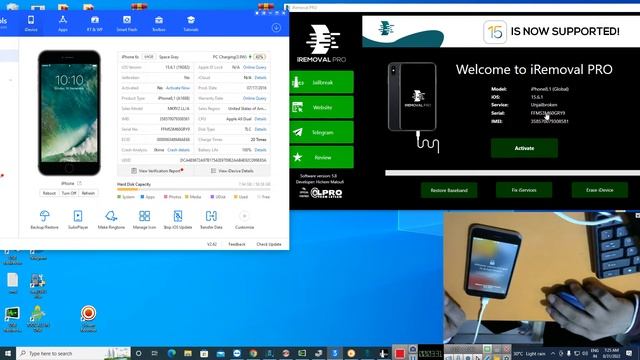This screenshot has width=640, height=360.
Task: Click the blank text file desktop icon
Action: (13, 283)
